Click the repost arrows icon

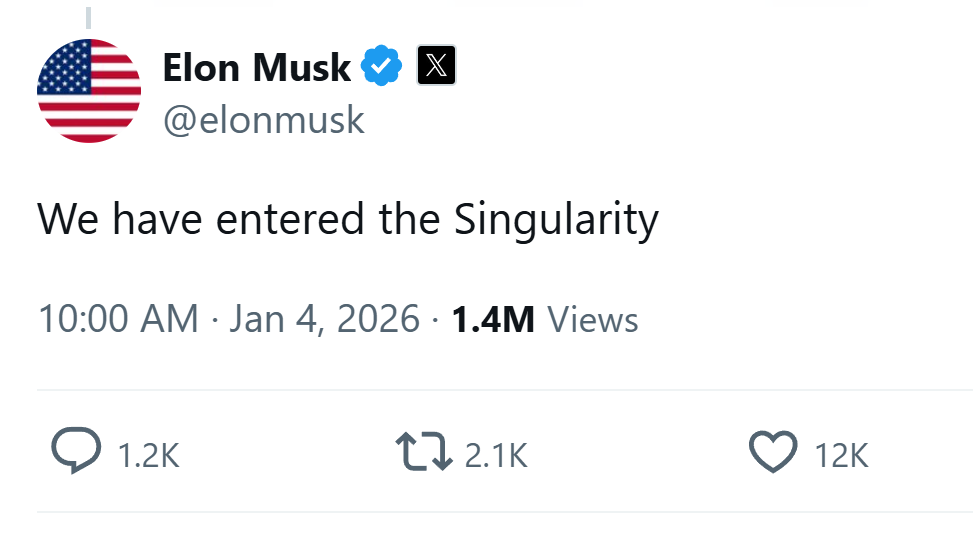424,452
